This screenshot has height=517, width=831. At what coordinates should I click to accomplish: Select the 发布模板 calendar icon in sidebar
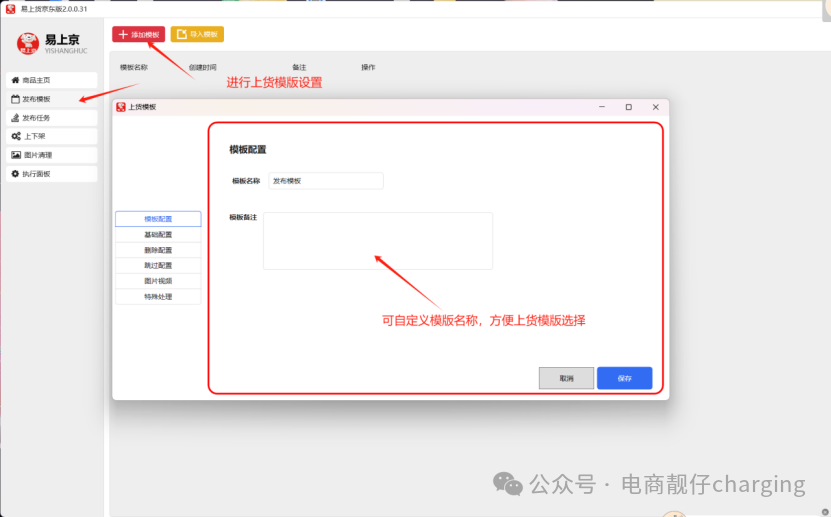tap(15, 99)
